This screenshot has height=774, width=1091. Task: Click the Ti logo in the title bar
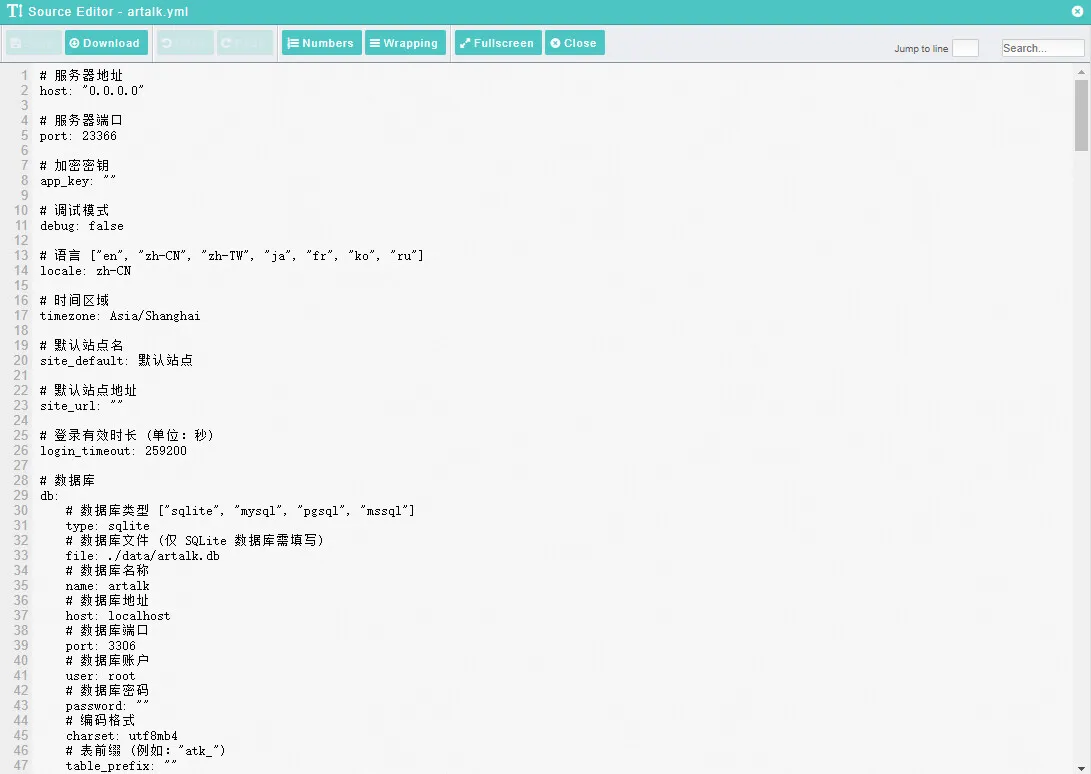pos(14,12)
